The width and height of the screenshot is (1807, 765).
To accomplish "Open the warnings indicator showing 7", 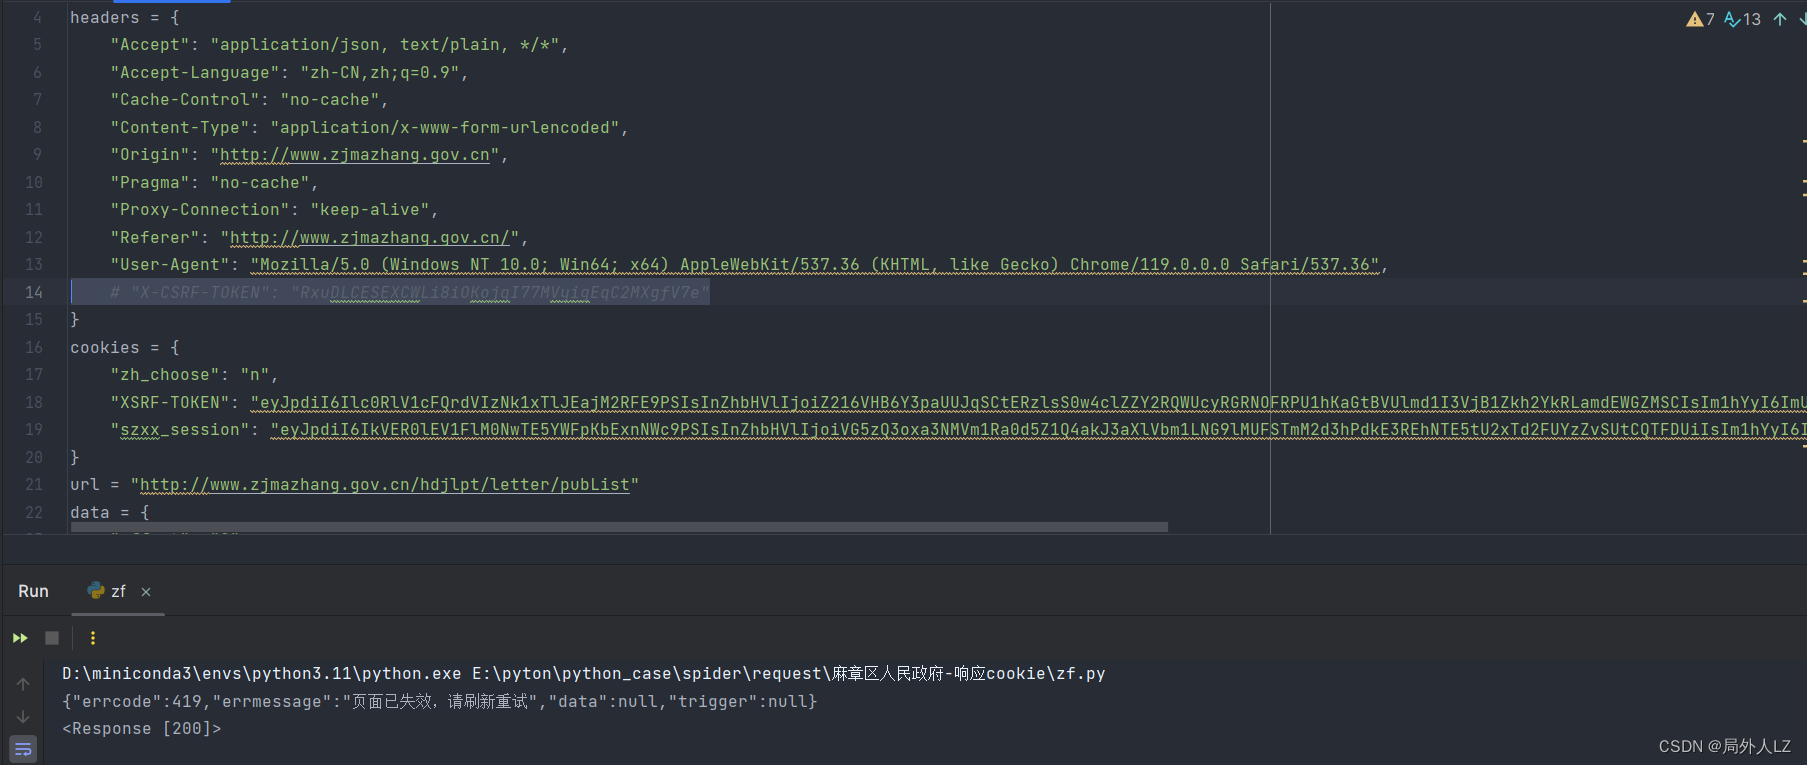I will point(1700,19).
